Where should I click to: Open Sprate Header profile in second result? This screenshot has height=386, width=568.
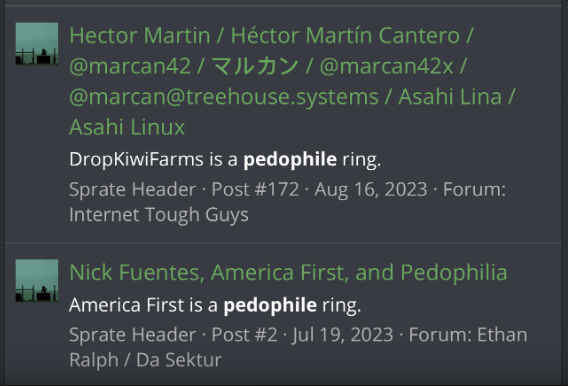133,335
